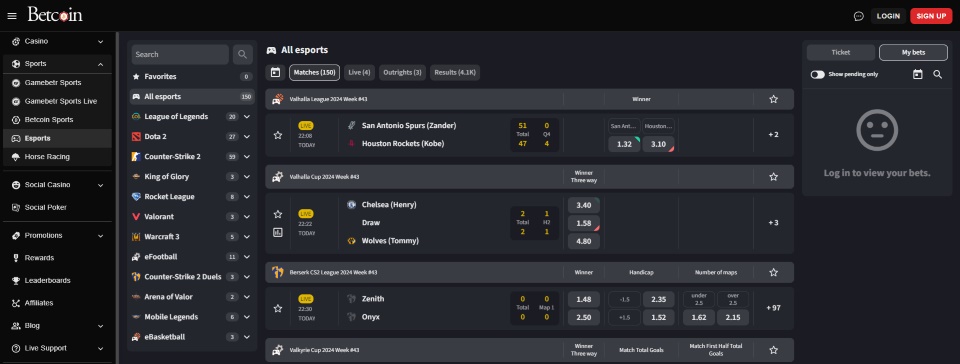Click in the esports Search field
Viewport: 960px width, 364px height.
(180, 54)
